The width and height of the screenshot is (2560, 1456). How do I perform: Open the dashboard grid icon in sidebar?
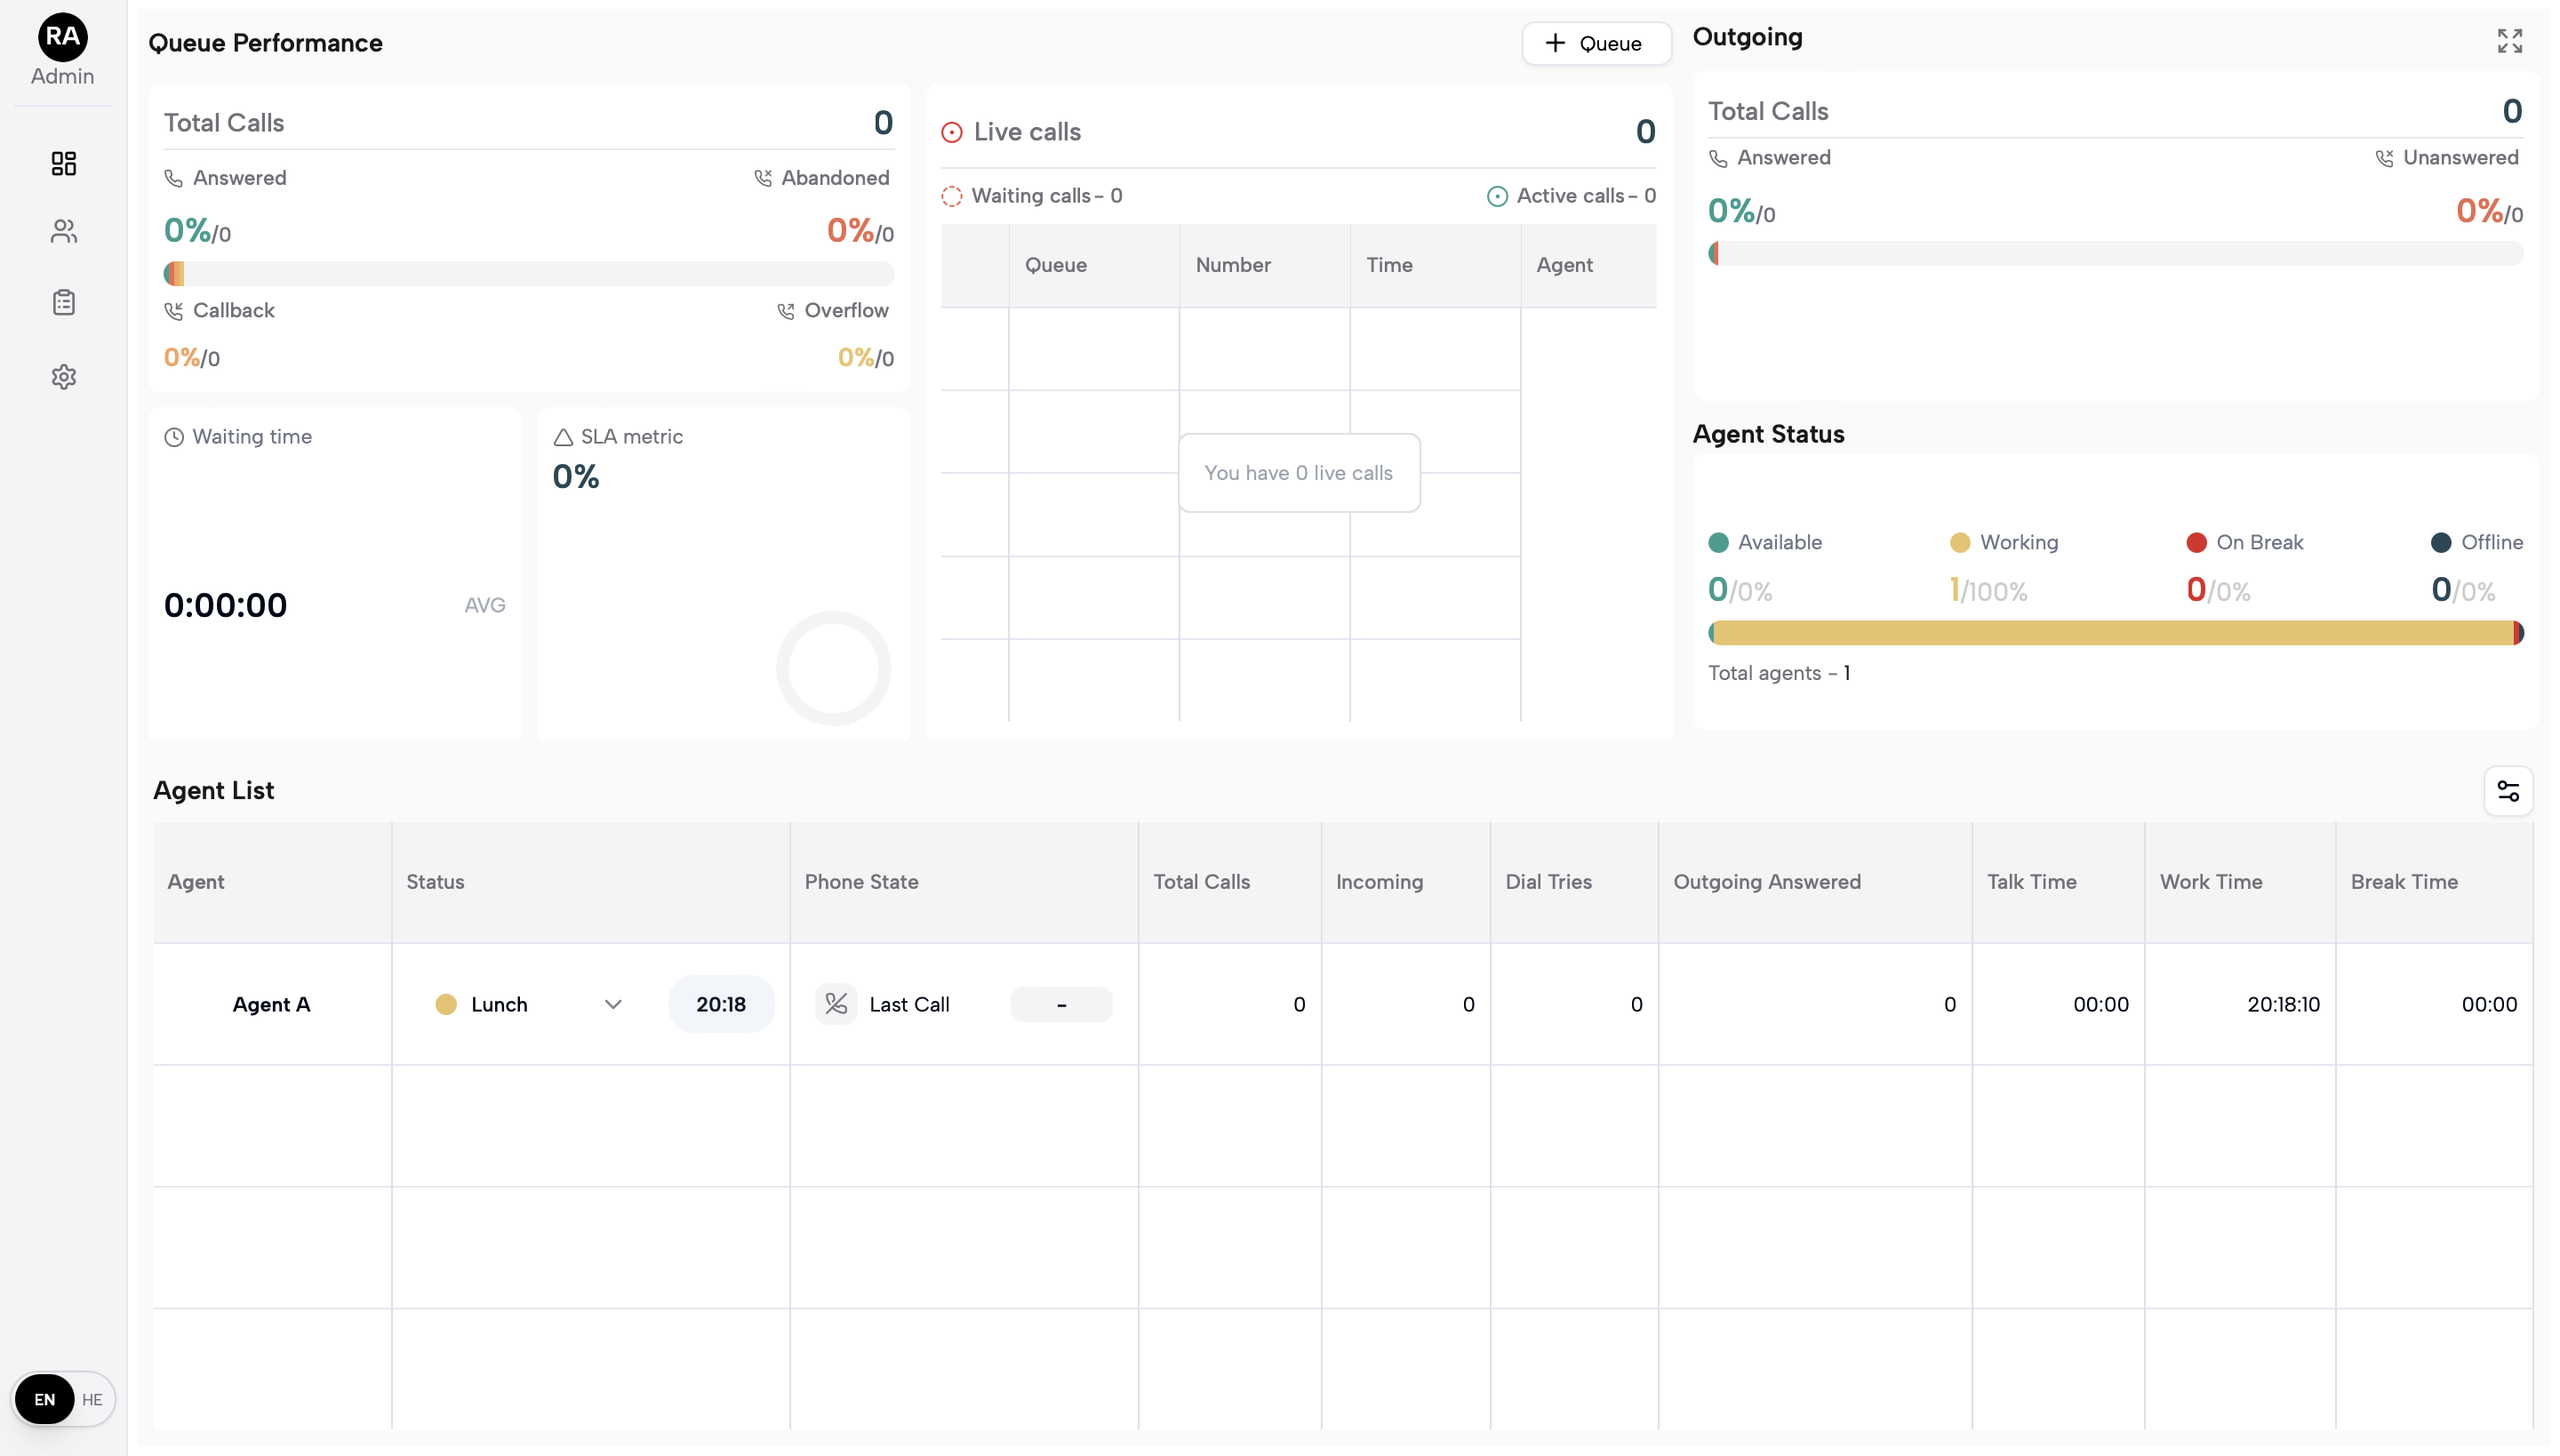[64, 163]
